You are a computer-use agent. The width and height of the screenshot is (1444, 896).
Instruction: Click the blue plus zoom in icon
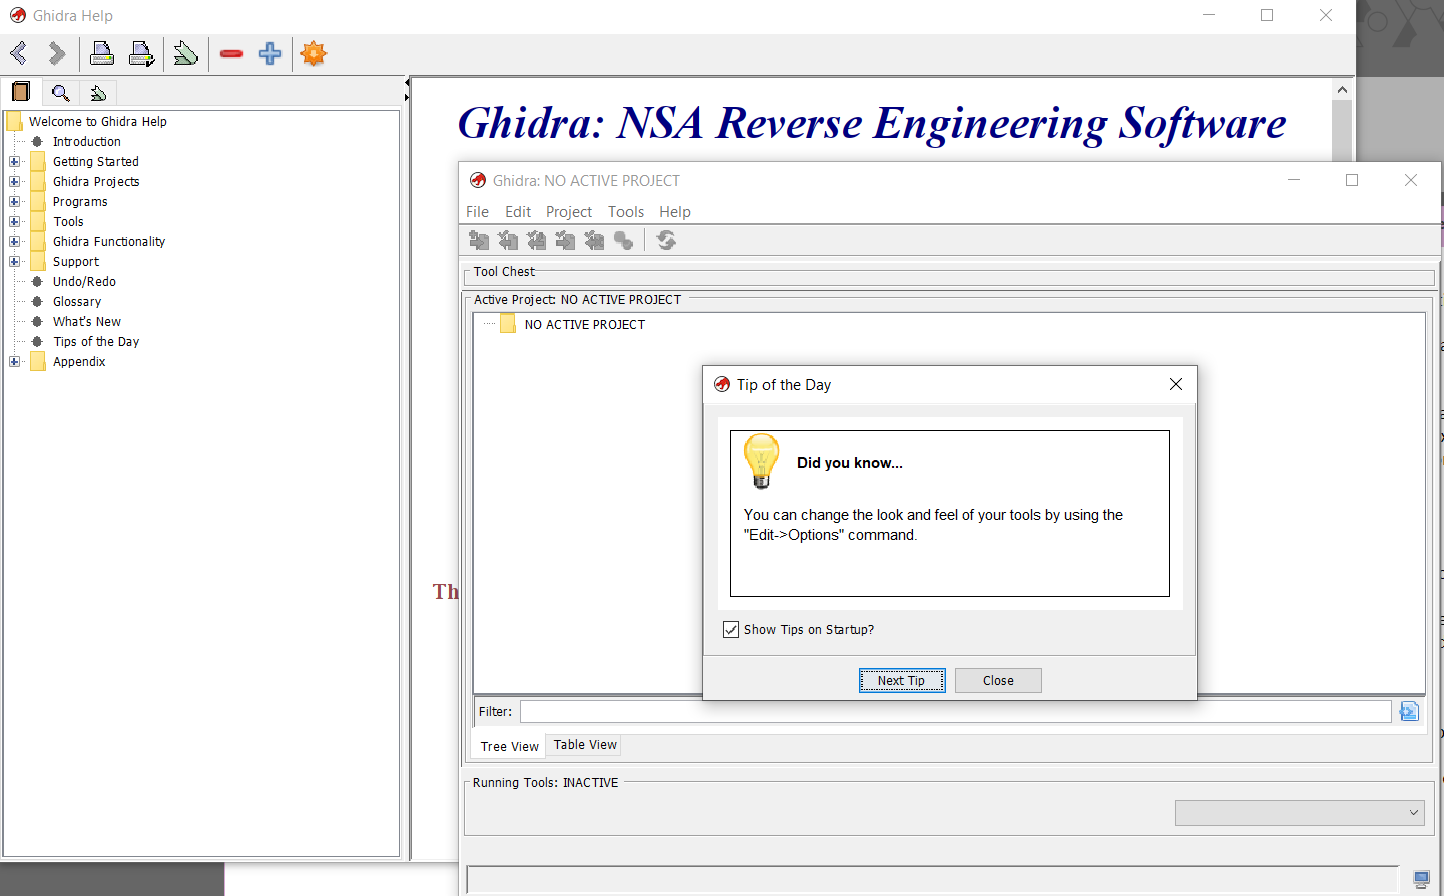pyautogui.click(x=270, y=53)
